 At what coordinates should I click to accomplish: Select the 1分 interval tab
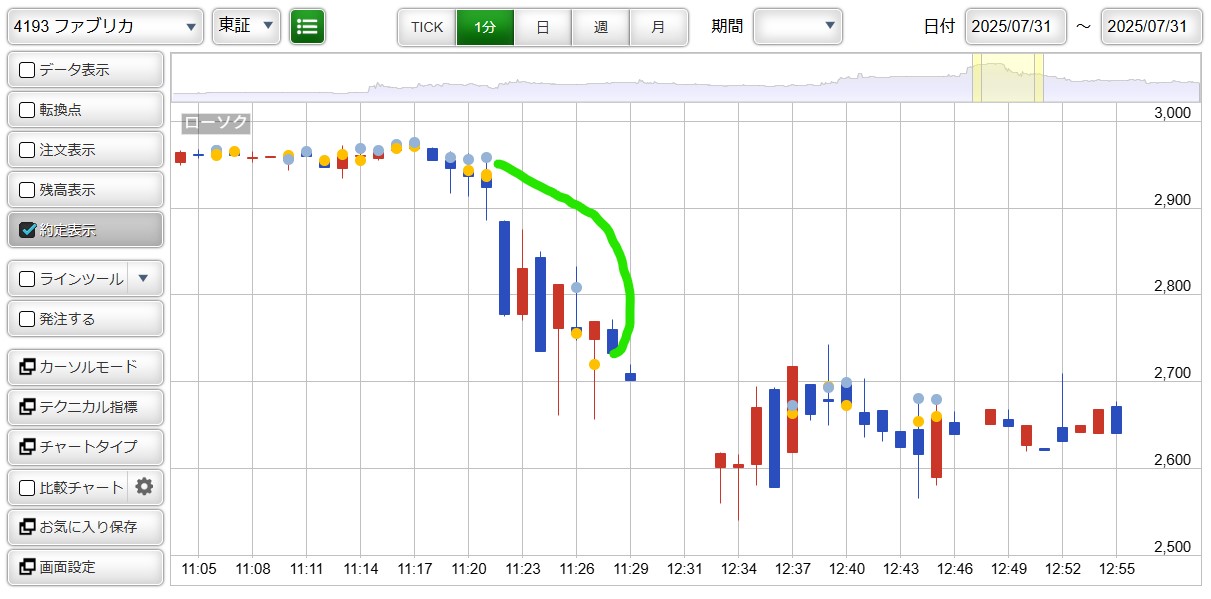485,27
